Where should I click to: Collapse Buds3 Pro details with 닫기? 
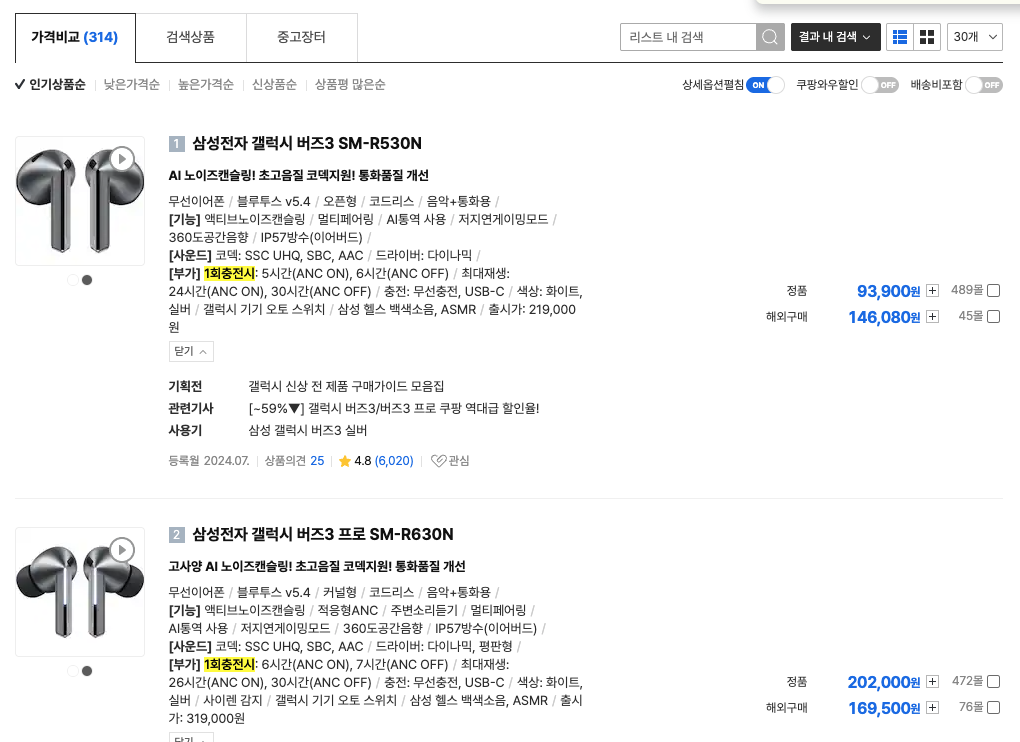coord(191,737)
